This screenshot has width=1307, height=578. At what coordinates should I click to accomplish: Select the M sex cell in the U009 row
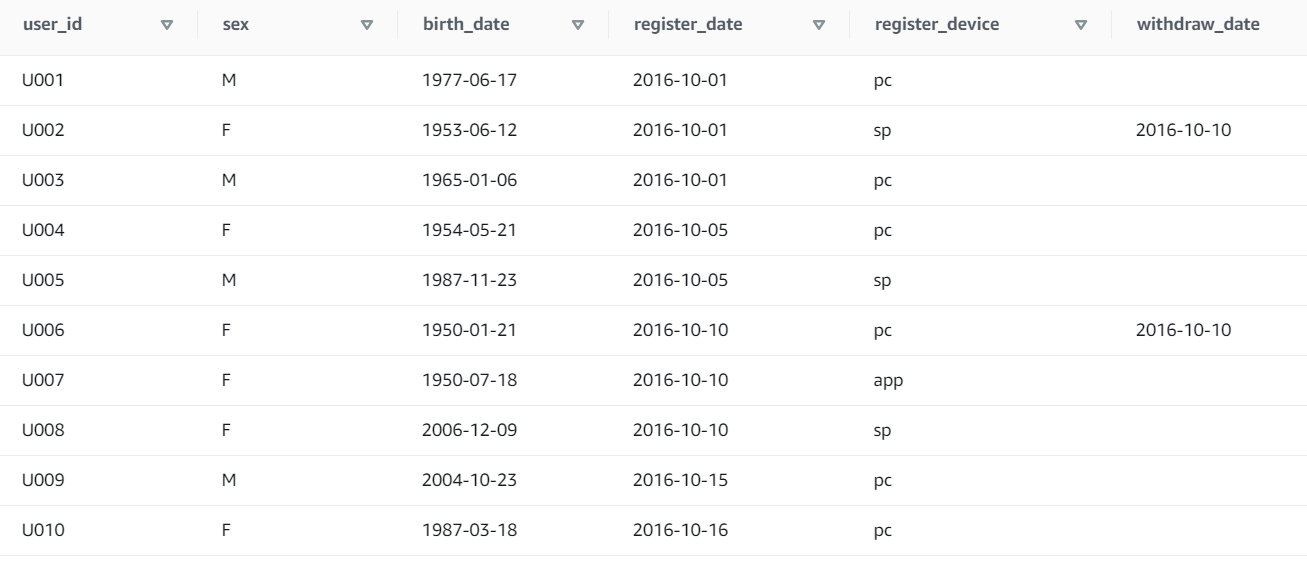click(229, 480)
